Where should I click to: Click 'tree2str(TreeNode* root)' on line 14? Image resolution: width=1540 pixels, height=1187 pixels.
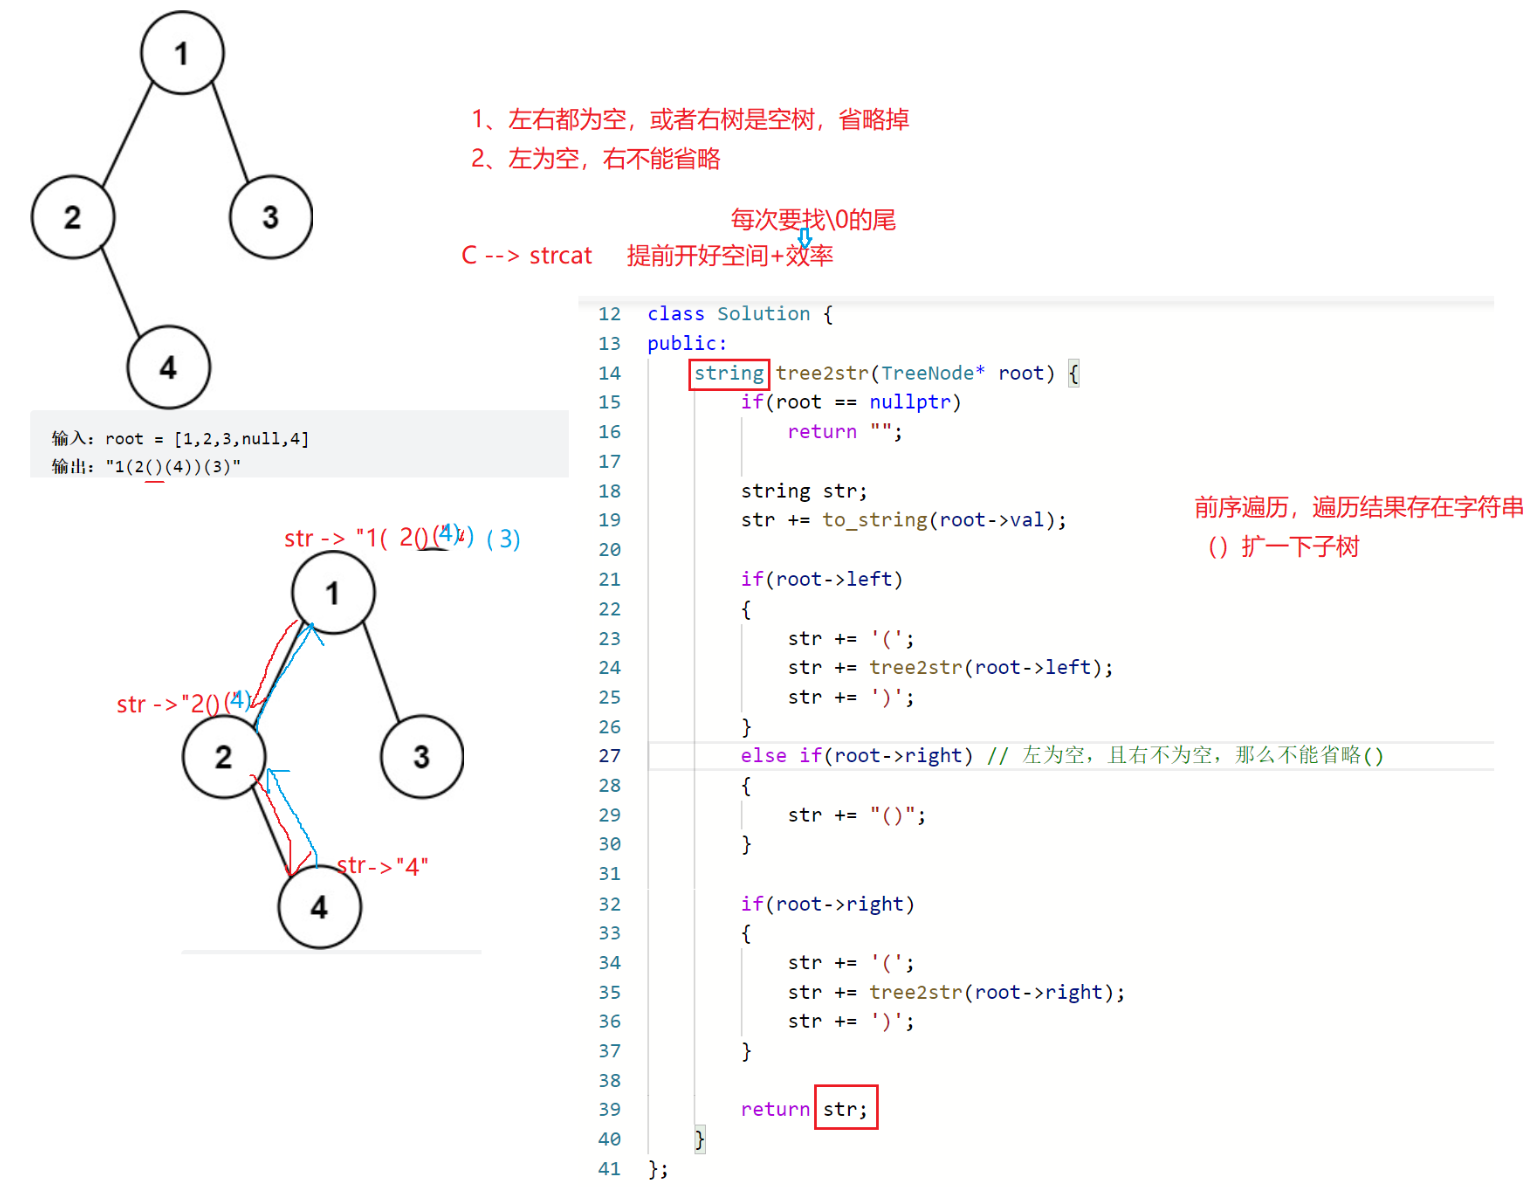click(915, 373)
